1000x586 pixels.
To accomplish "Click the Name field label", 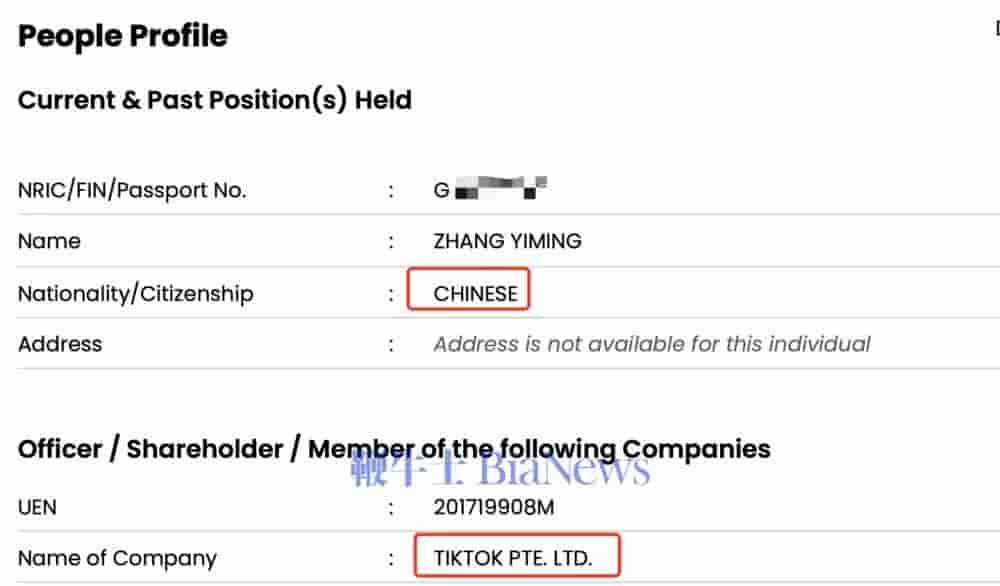I will 49,241.
